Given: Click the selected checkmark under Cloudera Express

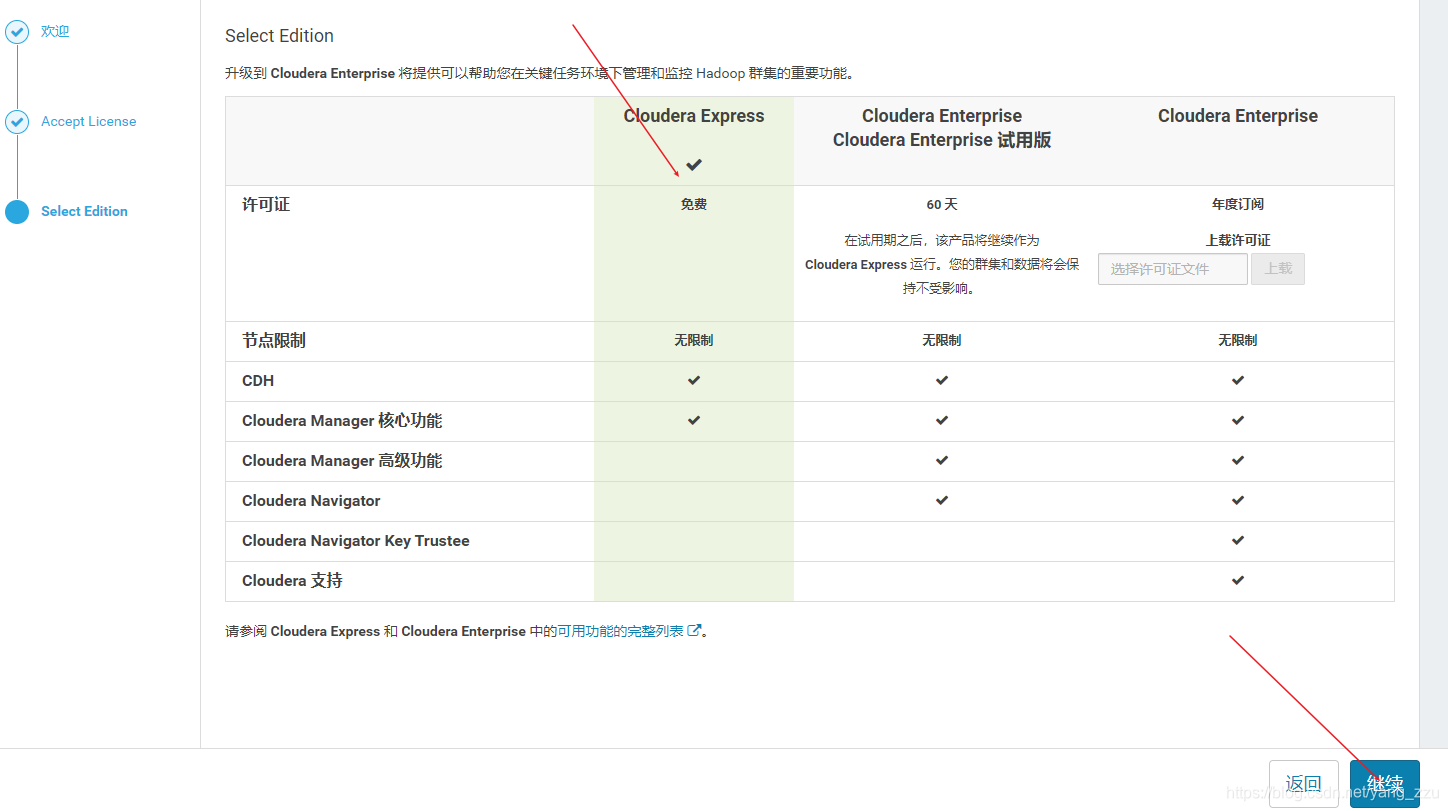Looking at the screenshot, I should pyautogui.click(x=694, y=164).
